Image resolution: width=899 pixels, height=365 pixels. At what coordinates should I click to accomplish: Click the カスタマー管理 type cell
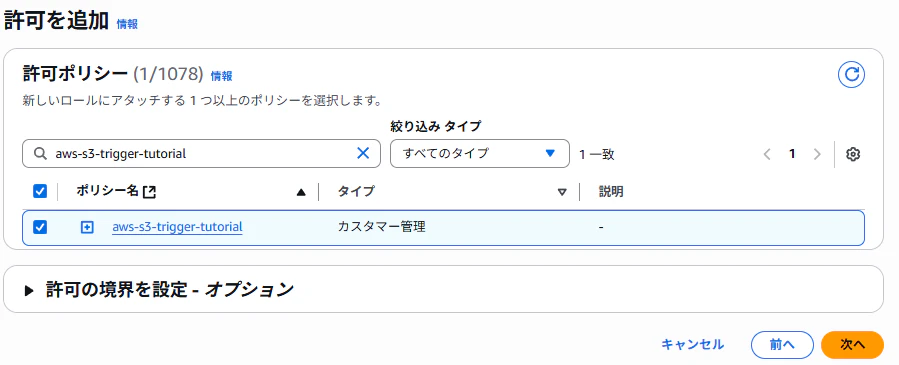click(x=382, y=227)
